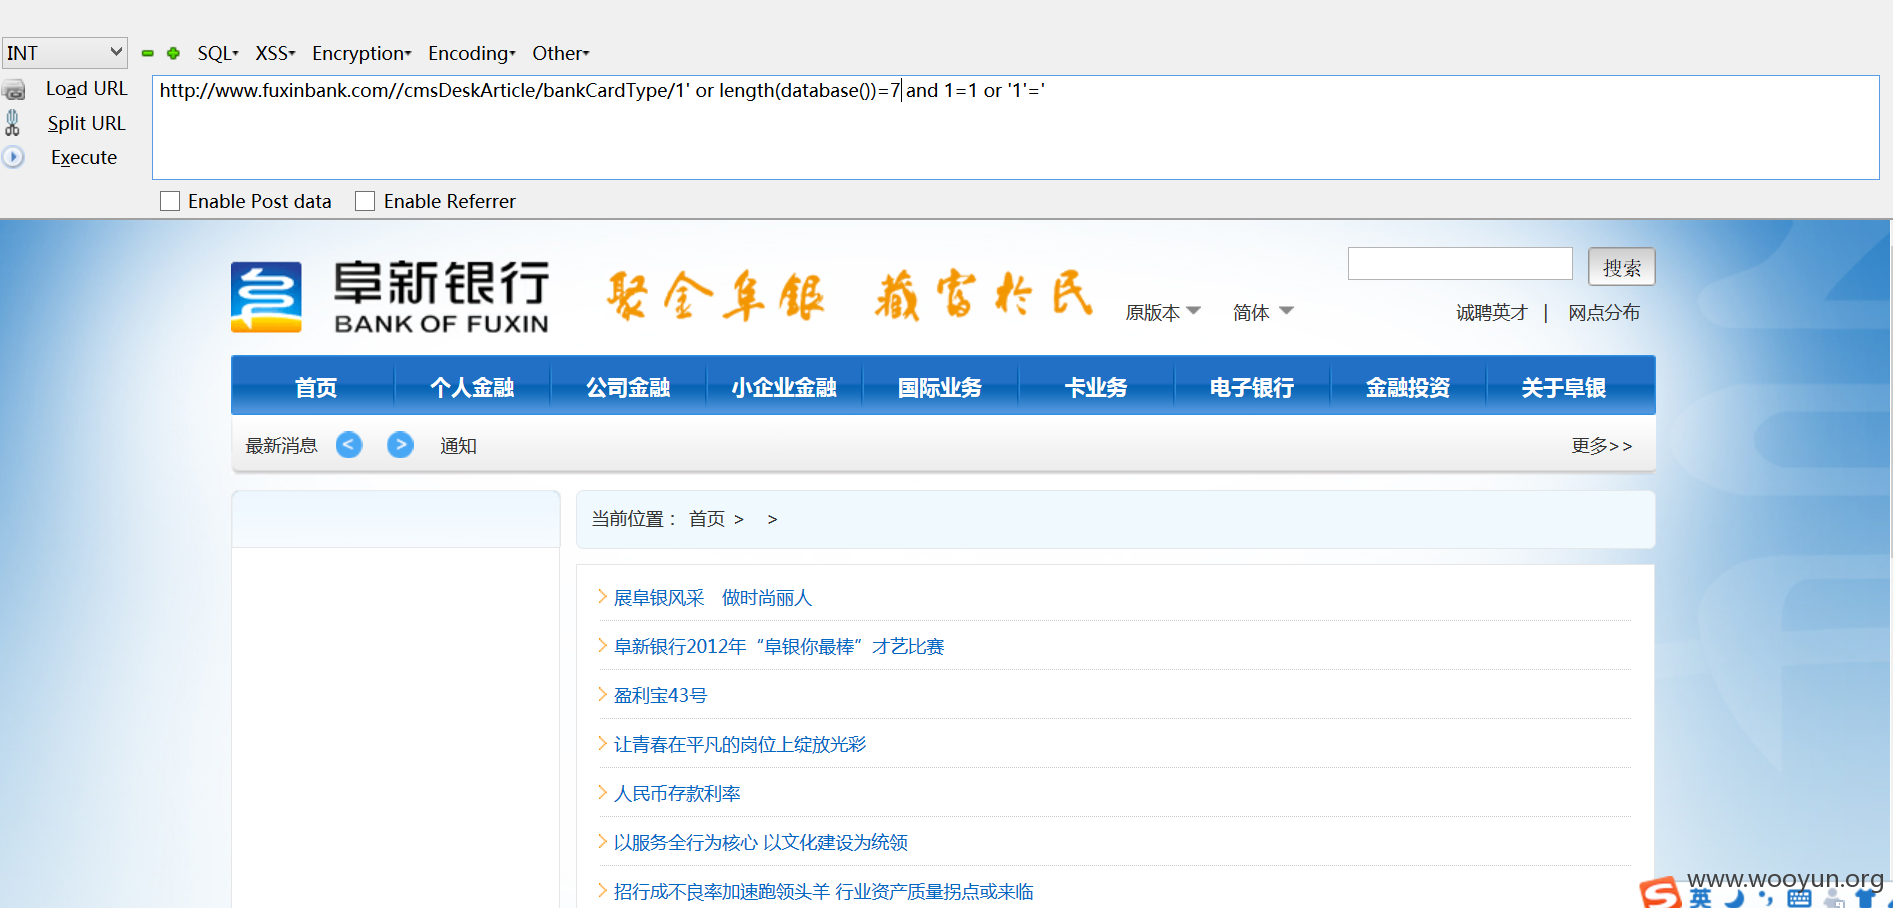Click inside the HackBar URL text area
Image resolution: width=1893 pixels, height=908 pixels.
1015,127
